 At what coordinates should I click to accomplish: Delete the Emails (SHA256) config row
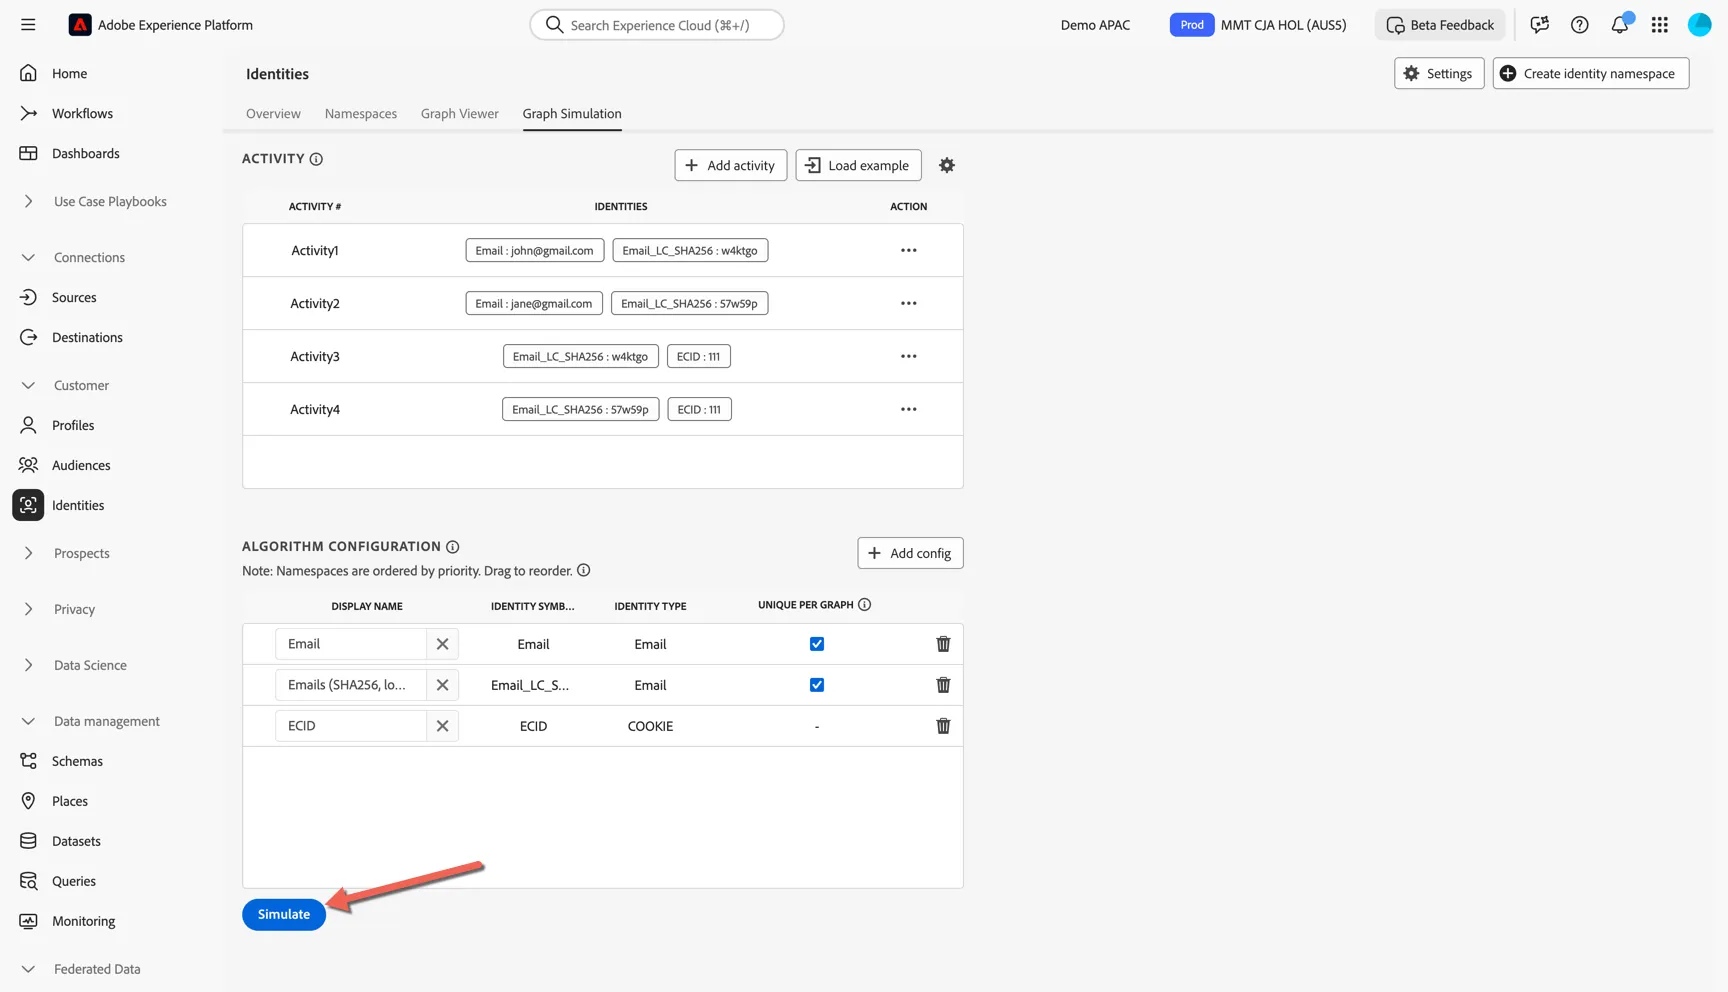tap(943, 685)
